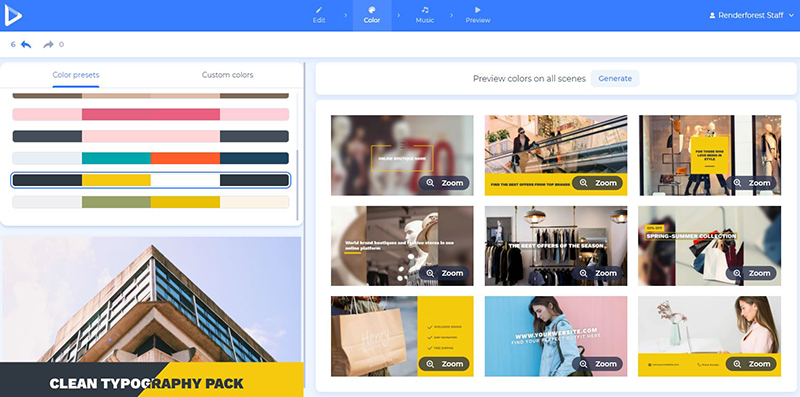Select the olive green and mustard preset
The height and width of the screenshot is (397, 800).
pyautogui.click(x=151, y=202)
